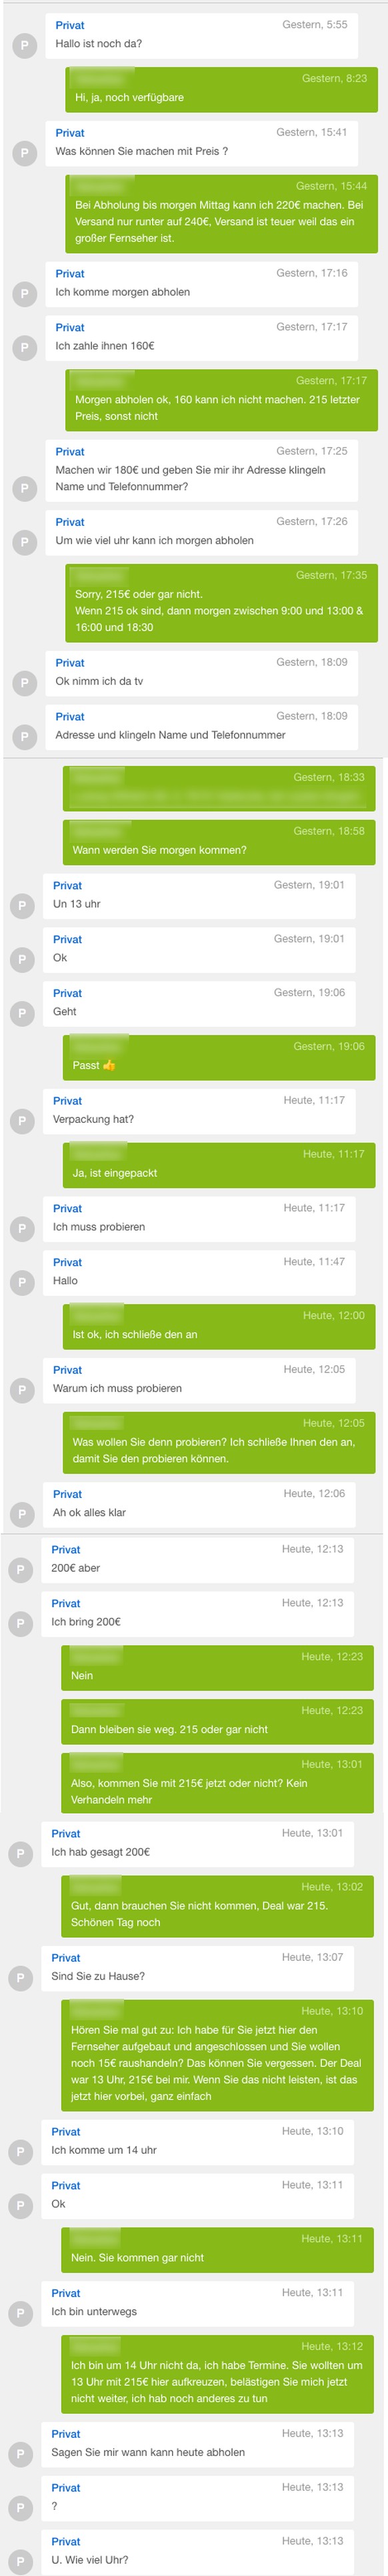Click the 'Gestern, 5:55' timestamp
This screenshot has height=2576, width=388.
click(x=315, y=25)
